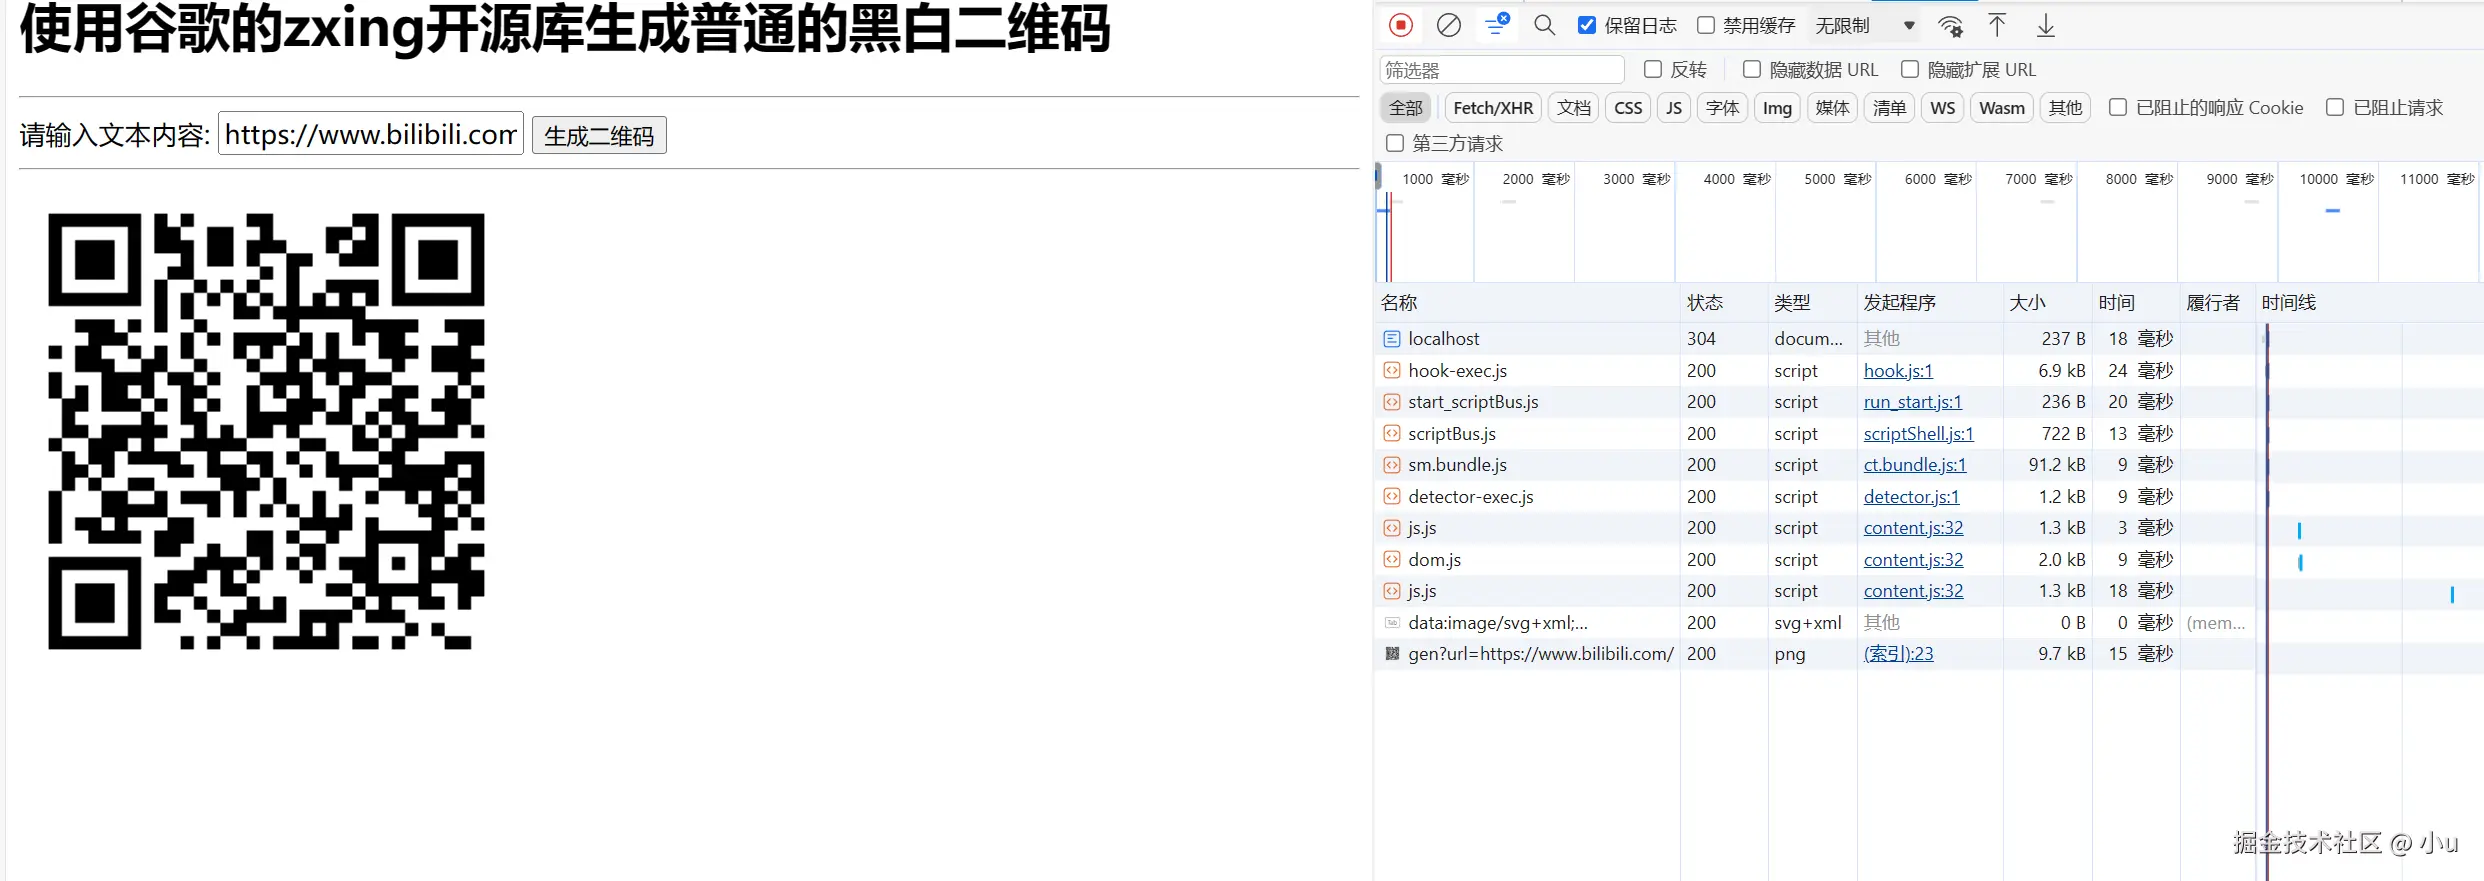This screenshot has height=881, width=2484.
Task: Enable 隐藏数据 URL checkbox
Action: (1752, 69)
